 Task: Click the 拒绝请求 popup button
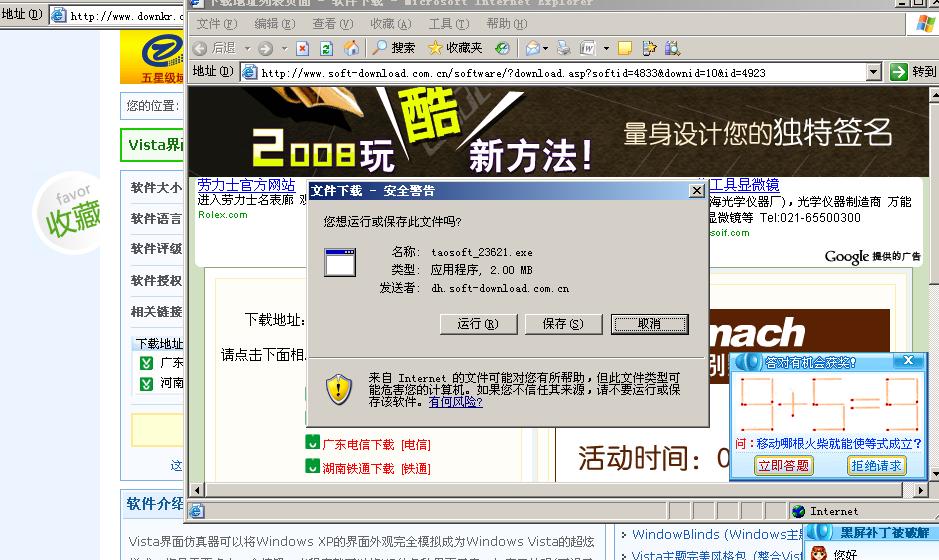(x=877, y=465)
